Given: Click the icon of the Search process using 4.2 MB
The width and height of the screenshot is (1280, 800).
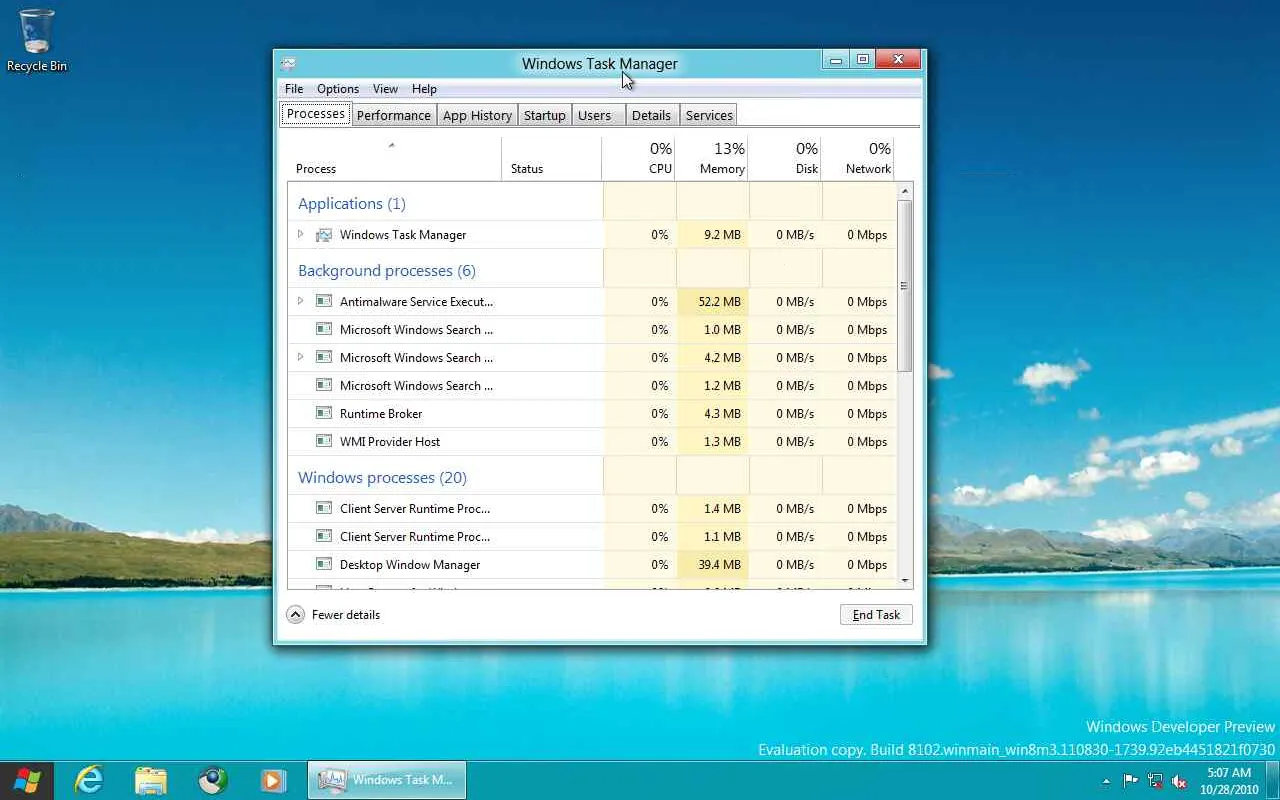Looking at the screenshot, I should pyautogui.click(x=324, y=357).
